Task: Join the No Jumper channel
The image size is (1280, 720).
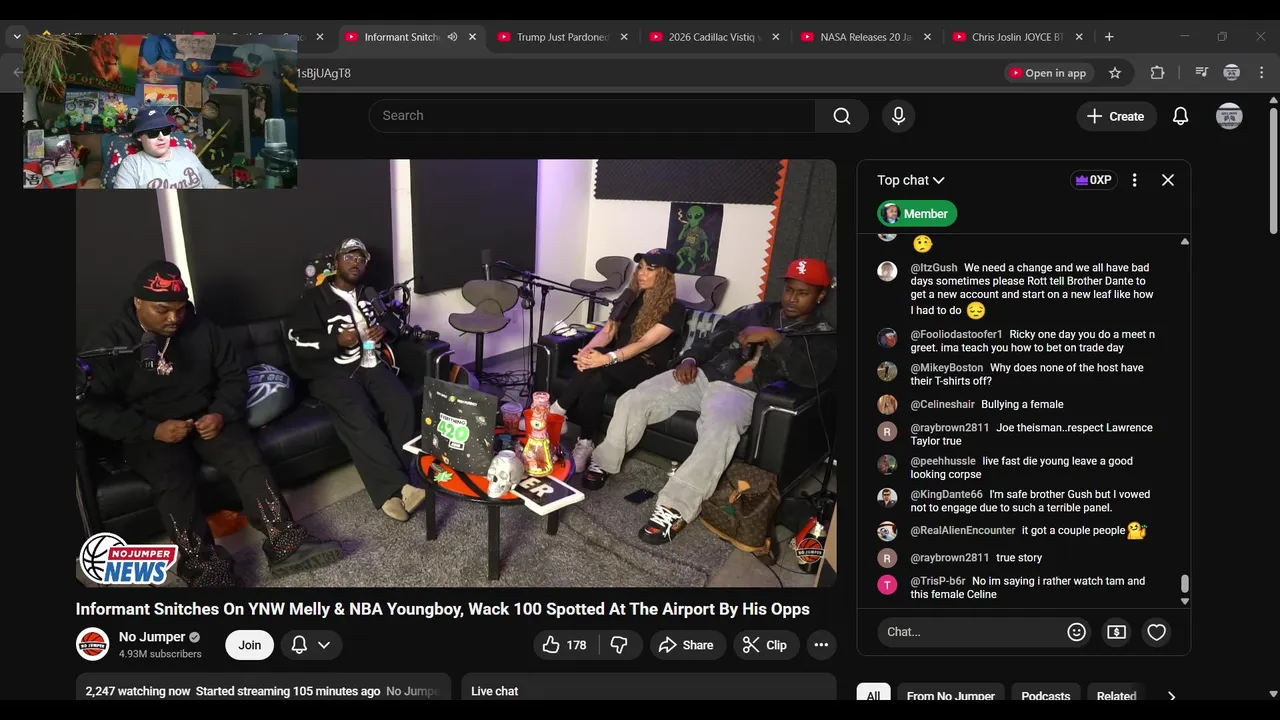Action: tap(249, 645)
